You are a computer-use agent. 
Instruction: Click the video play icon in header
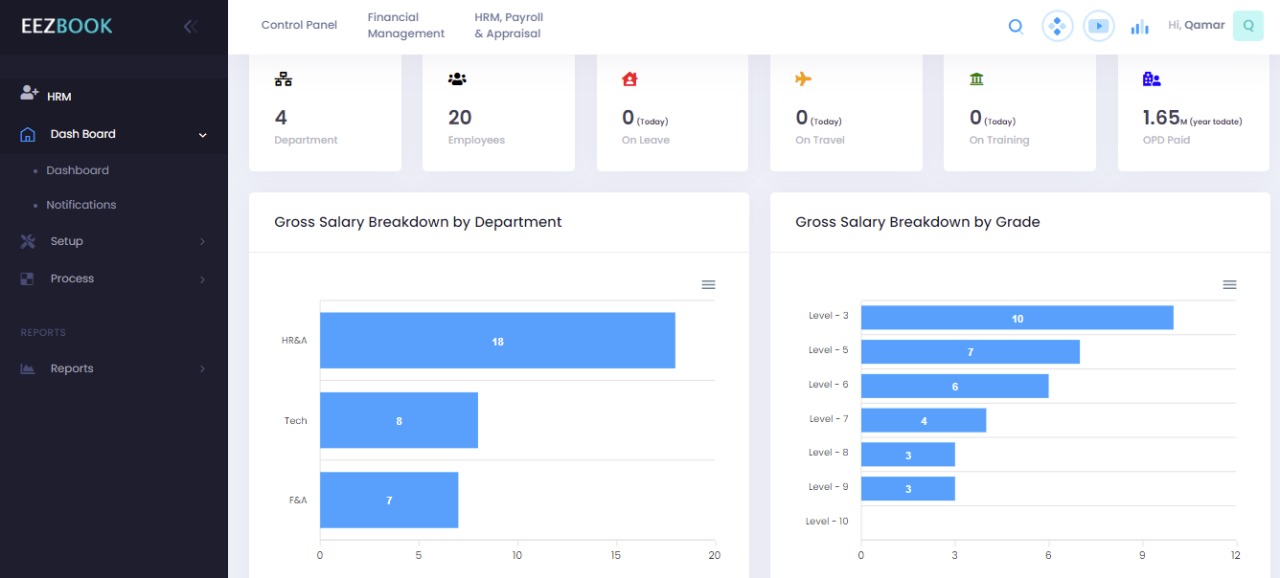(x=1099, y=26)
